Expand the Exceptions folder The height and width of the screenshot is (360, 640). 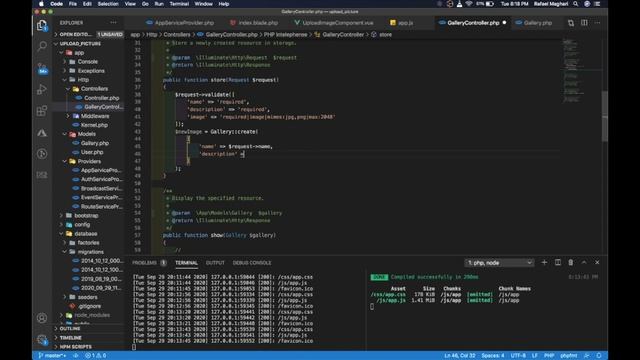(x=91, y=71)
